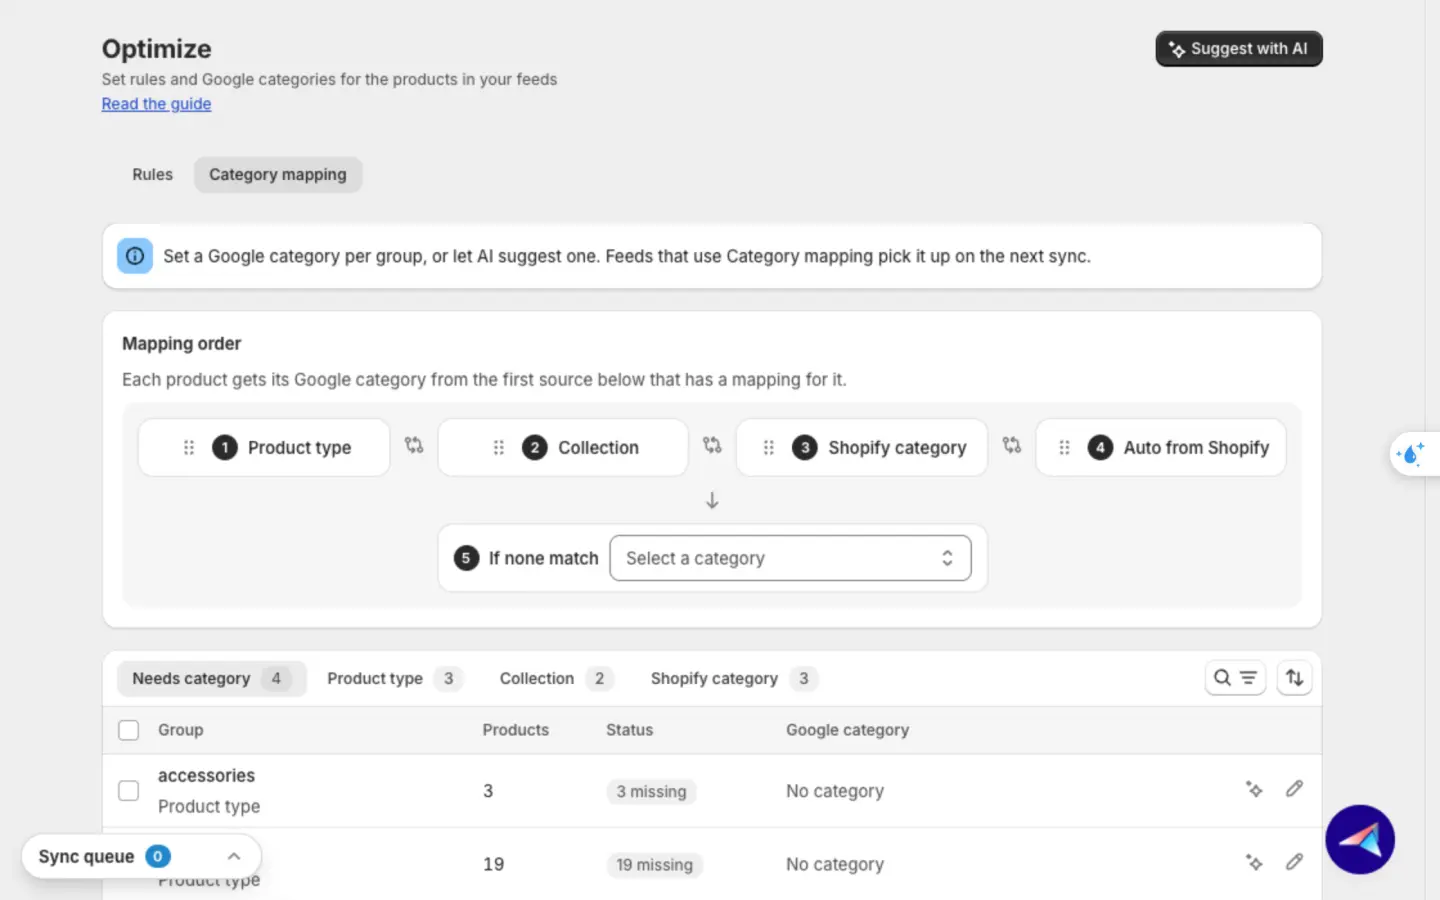Screen dimensions: 1440x900
Task: Select all groups with header checkbox
Action: click(x=129, y=730)
